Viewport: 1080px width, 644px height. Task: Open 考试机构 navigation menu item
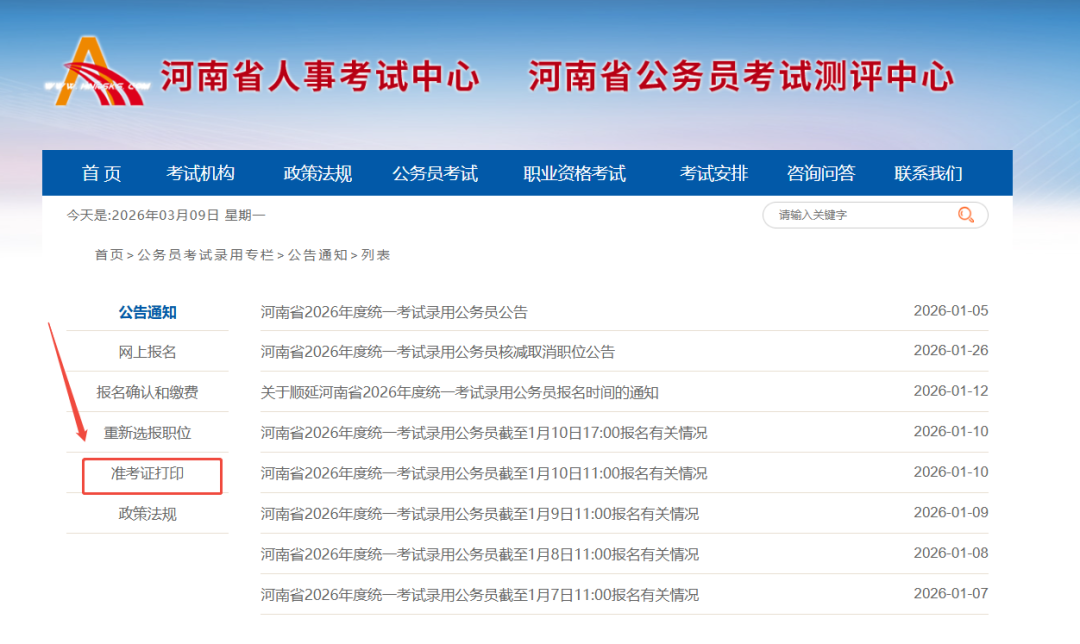[x=200, y=174]
